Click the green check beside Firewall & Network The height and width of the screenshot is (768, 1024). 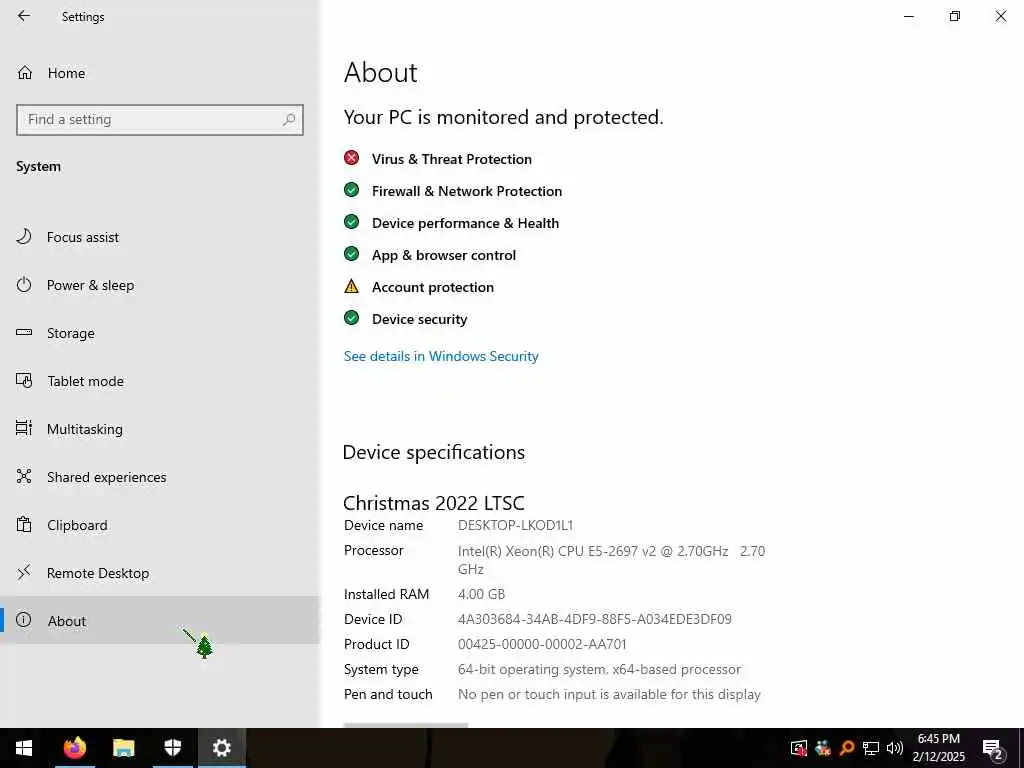pos(351,190)
